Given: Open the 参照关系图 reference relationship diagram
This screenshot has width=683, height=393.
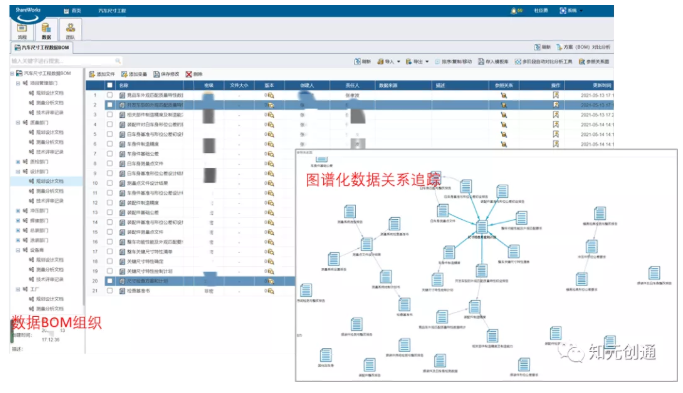Looking at the screenshot, I should pos(594,61).
